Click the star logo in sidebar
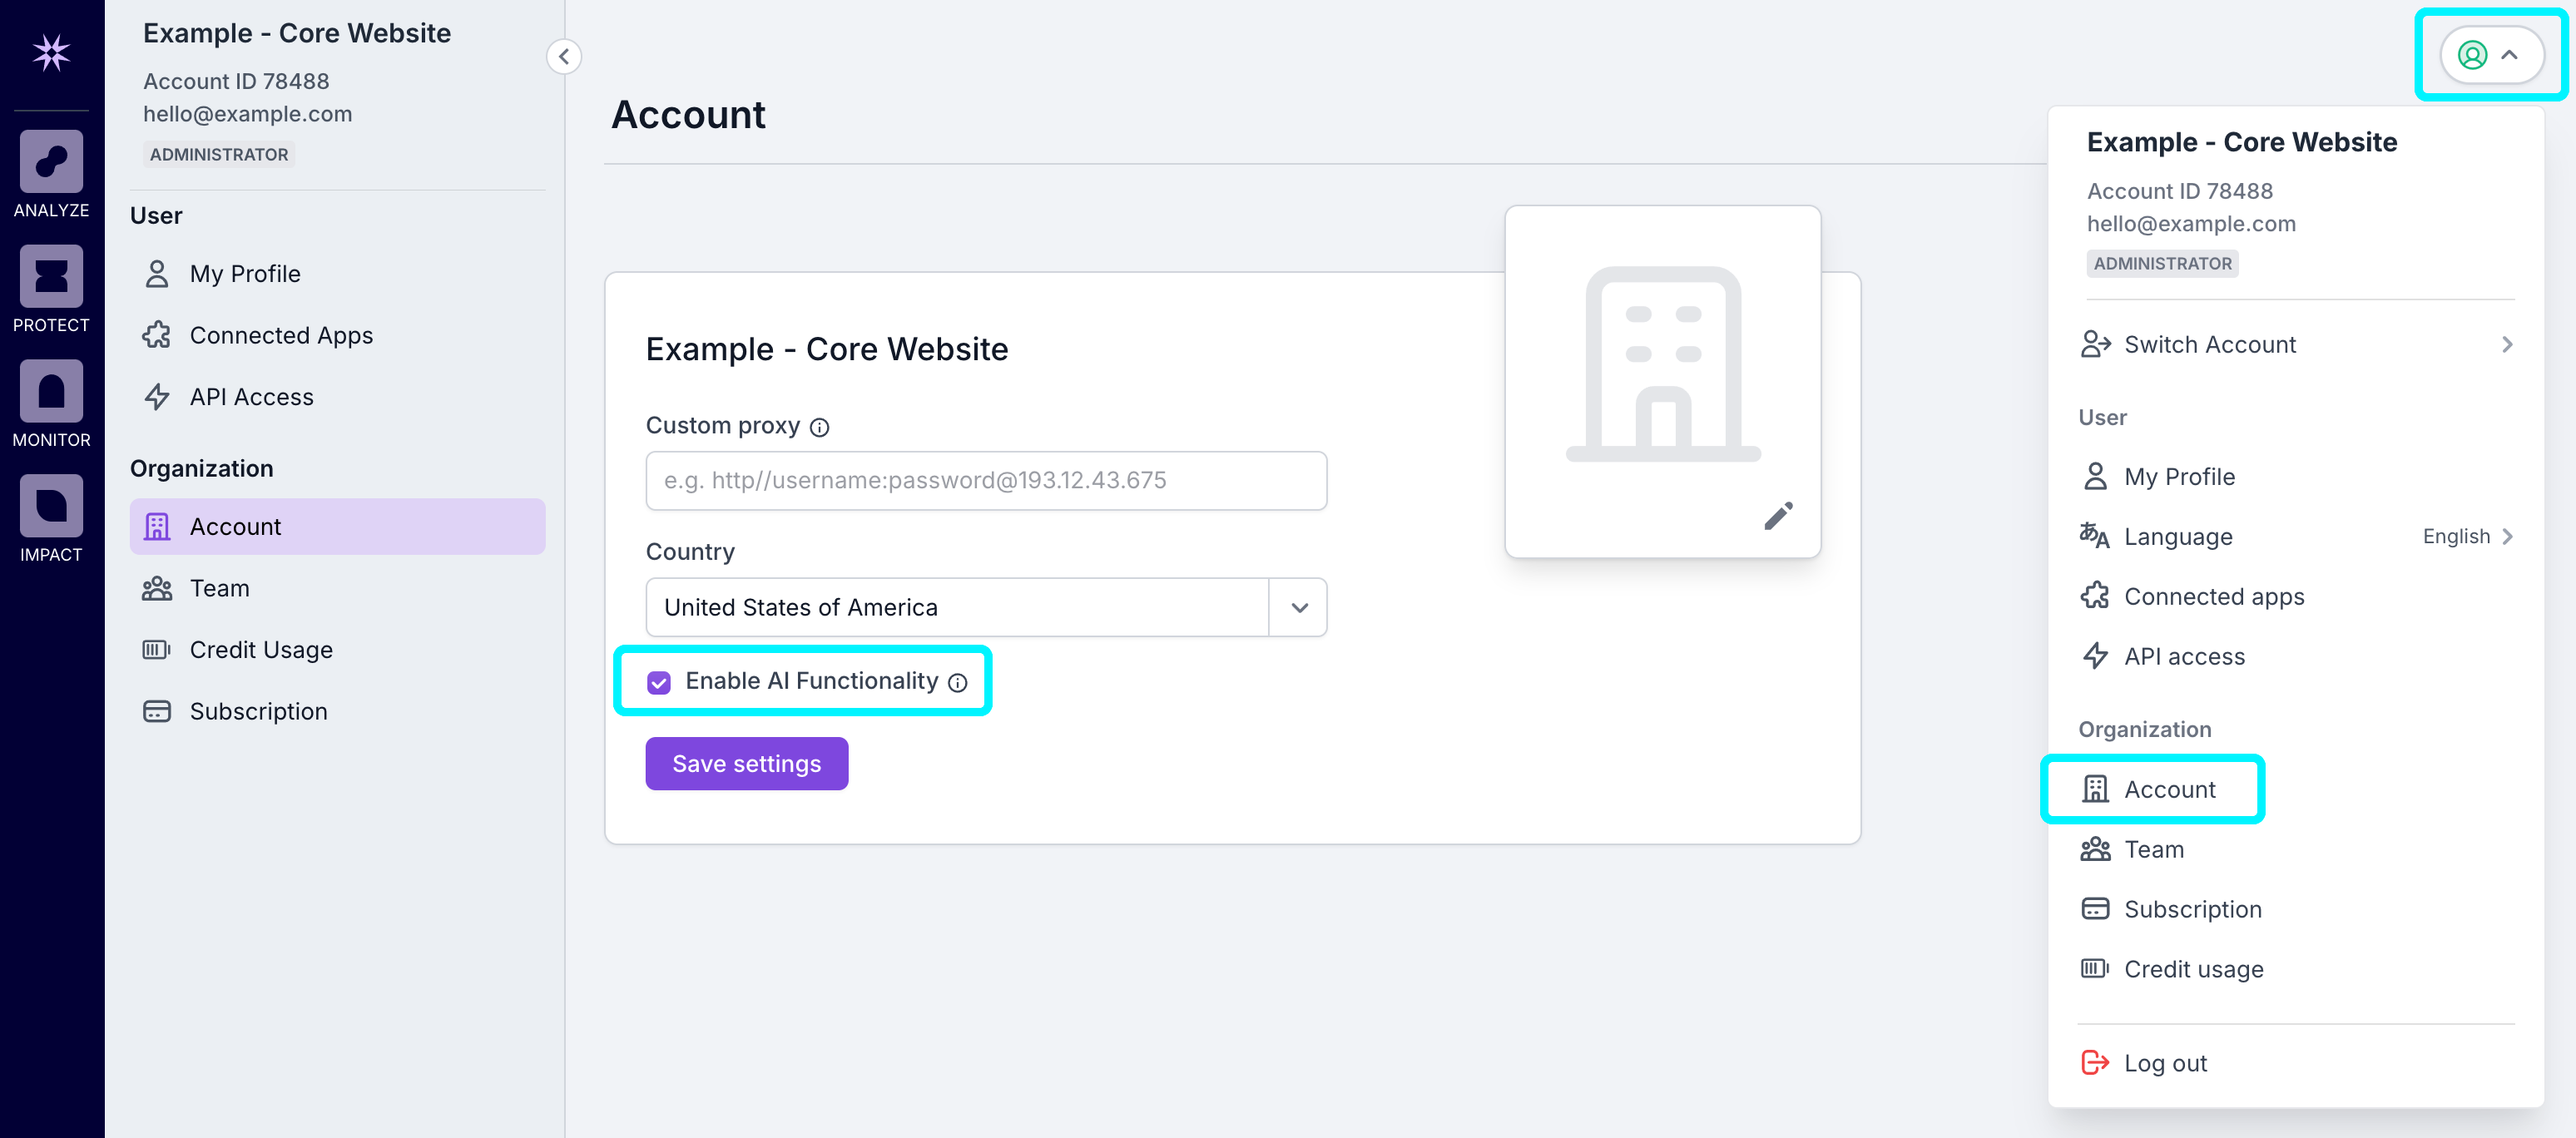 51,53
